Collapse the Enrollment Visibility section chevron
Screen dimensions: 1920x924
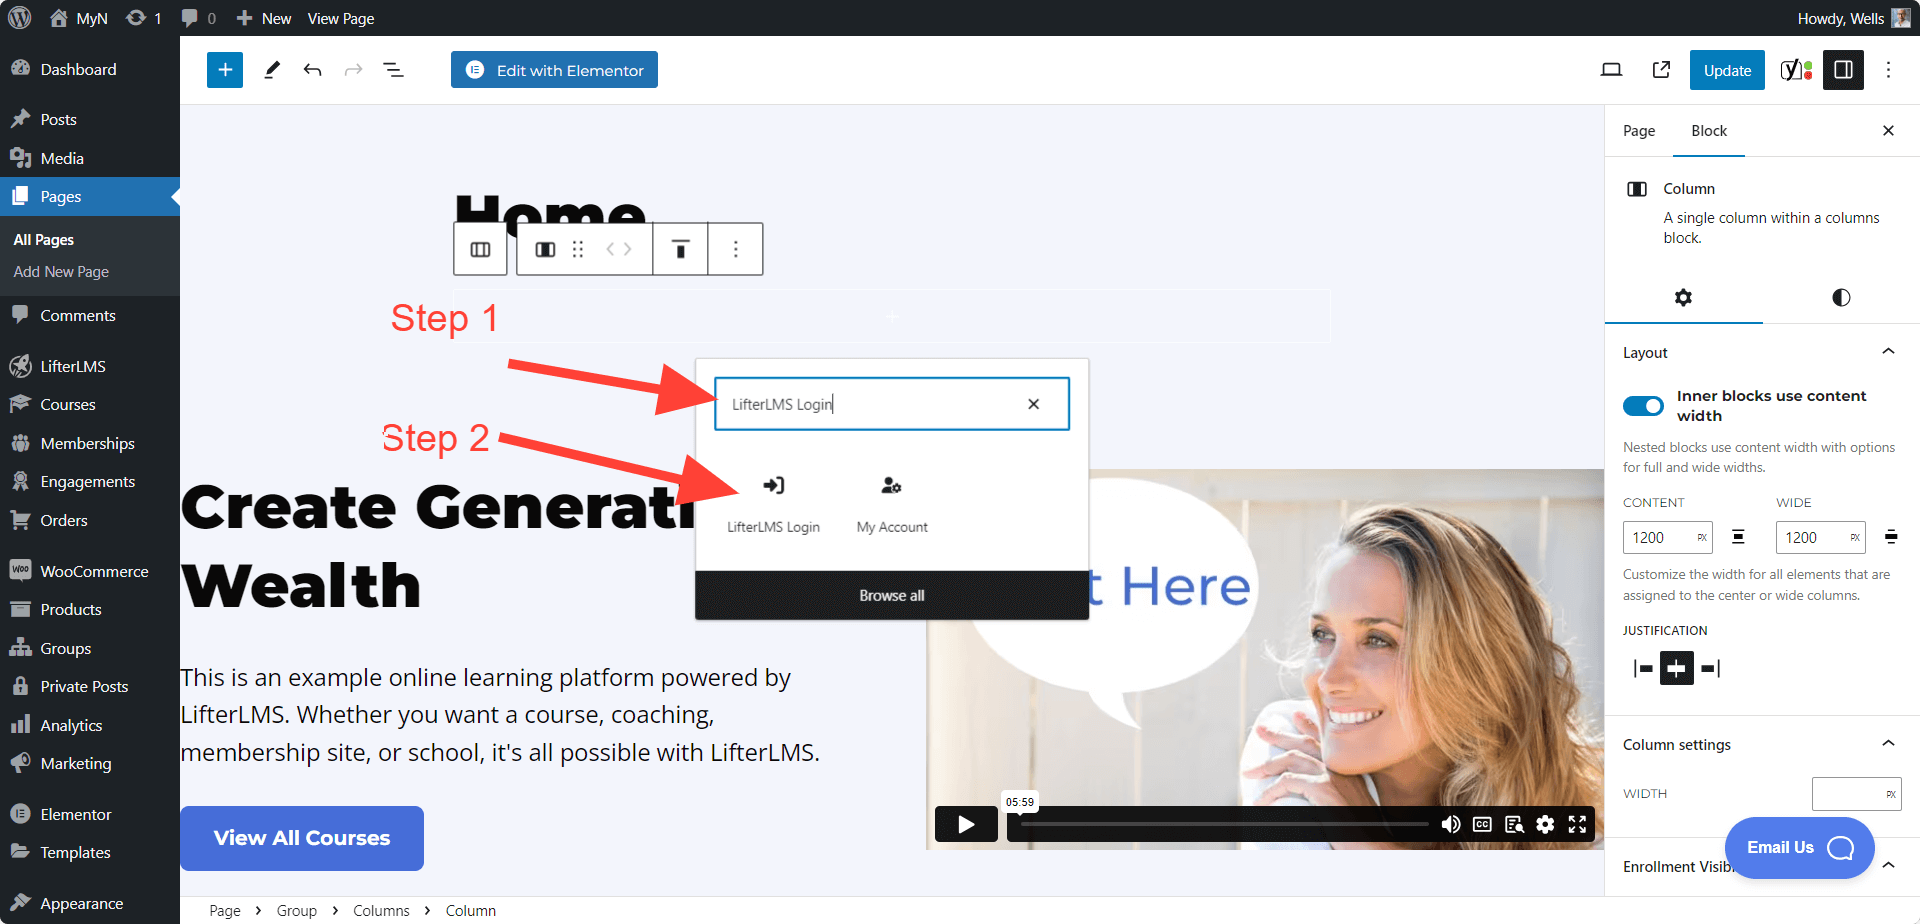[x=1888, y=866]
